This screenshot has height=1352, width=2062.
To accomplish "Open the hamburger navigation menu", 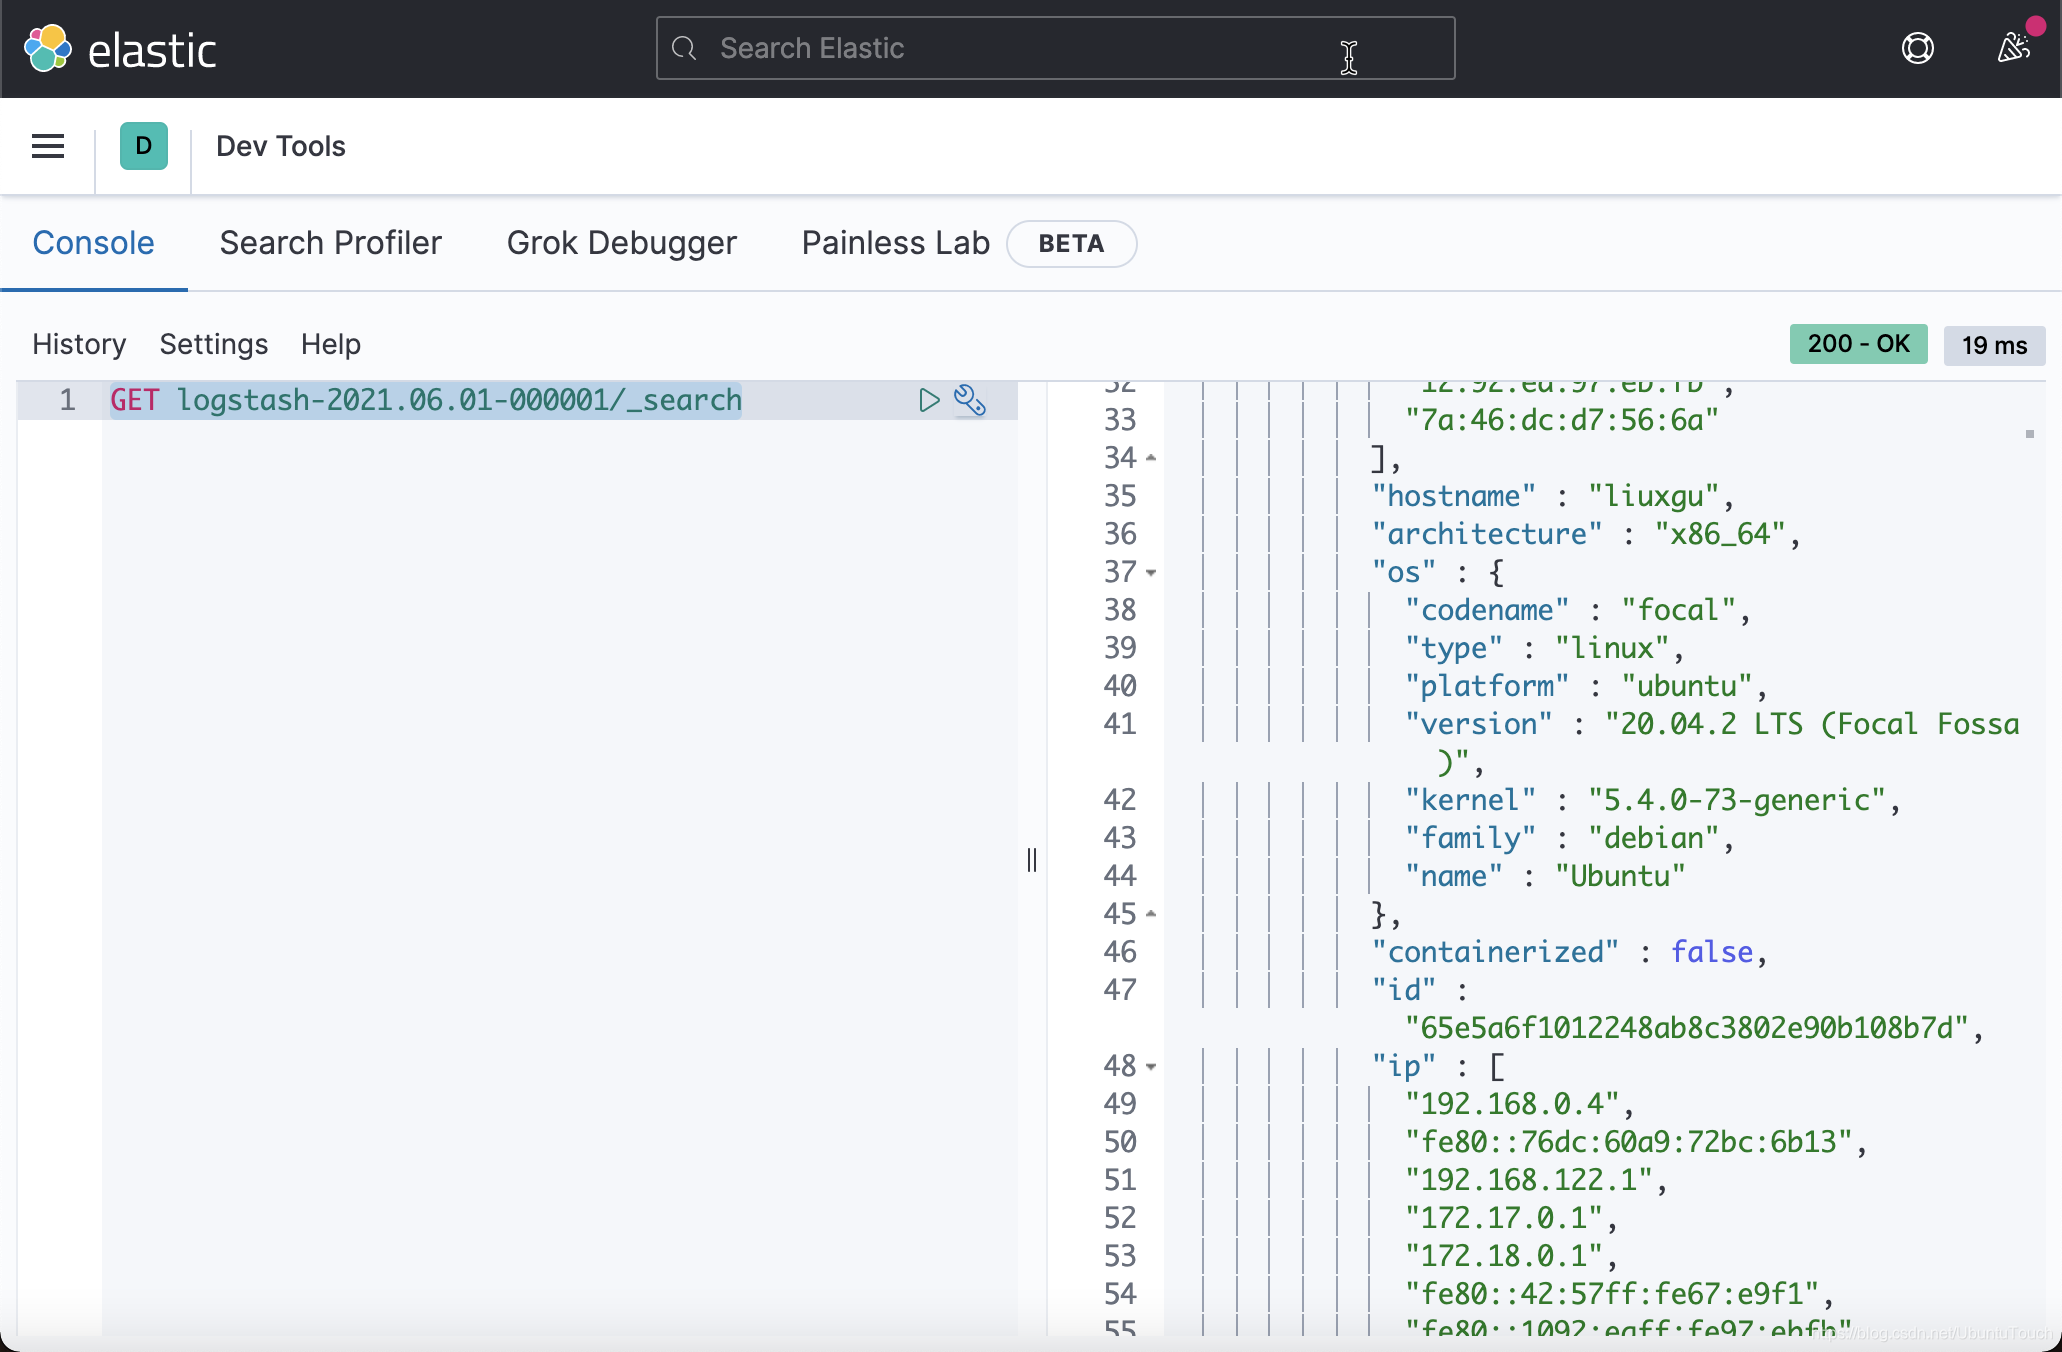I will point(48,146).
